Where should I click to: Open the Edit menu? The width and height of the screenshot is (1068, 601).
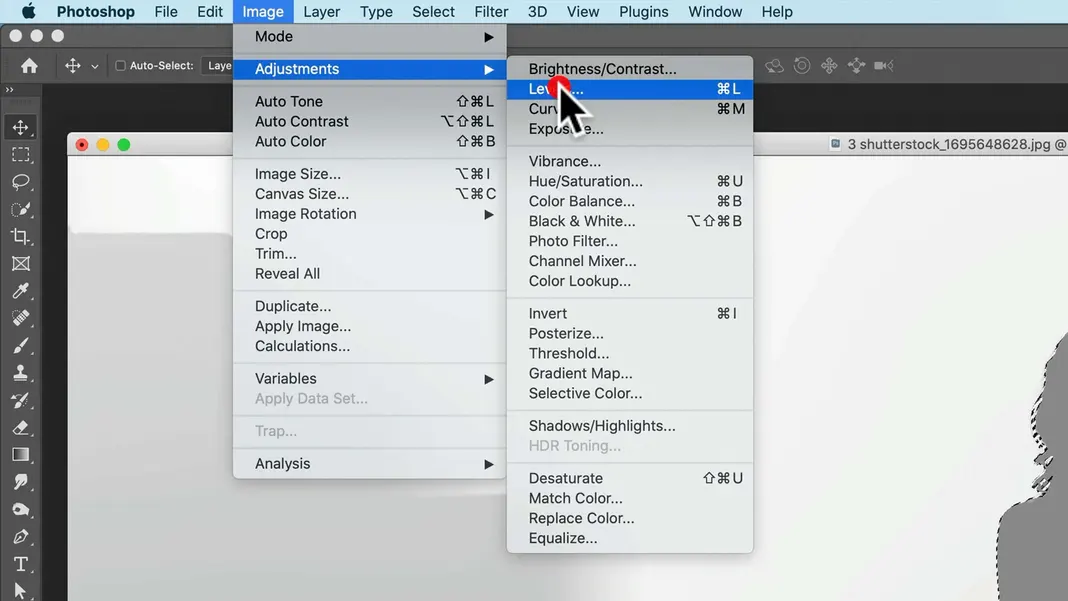click(210, 12)
